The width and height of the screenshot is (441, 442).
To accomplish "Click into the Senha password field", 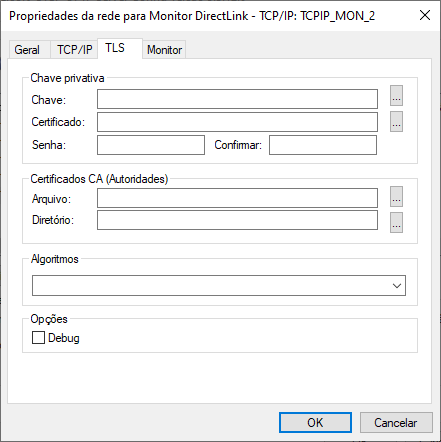I will tap(151, 145).
